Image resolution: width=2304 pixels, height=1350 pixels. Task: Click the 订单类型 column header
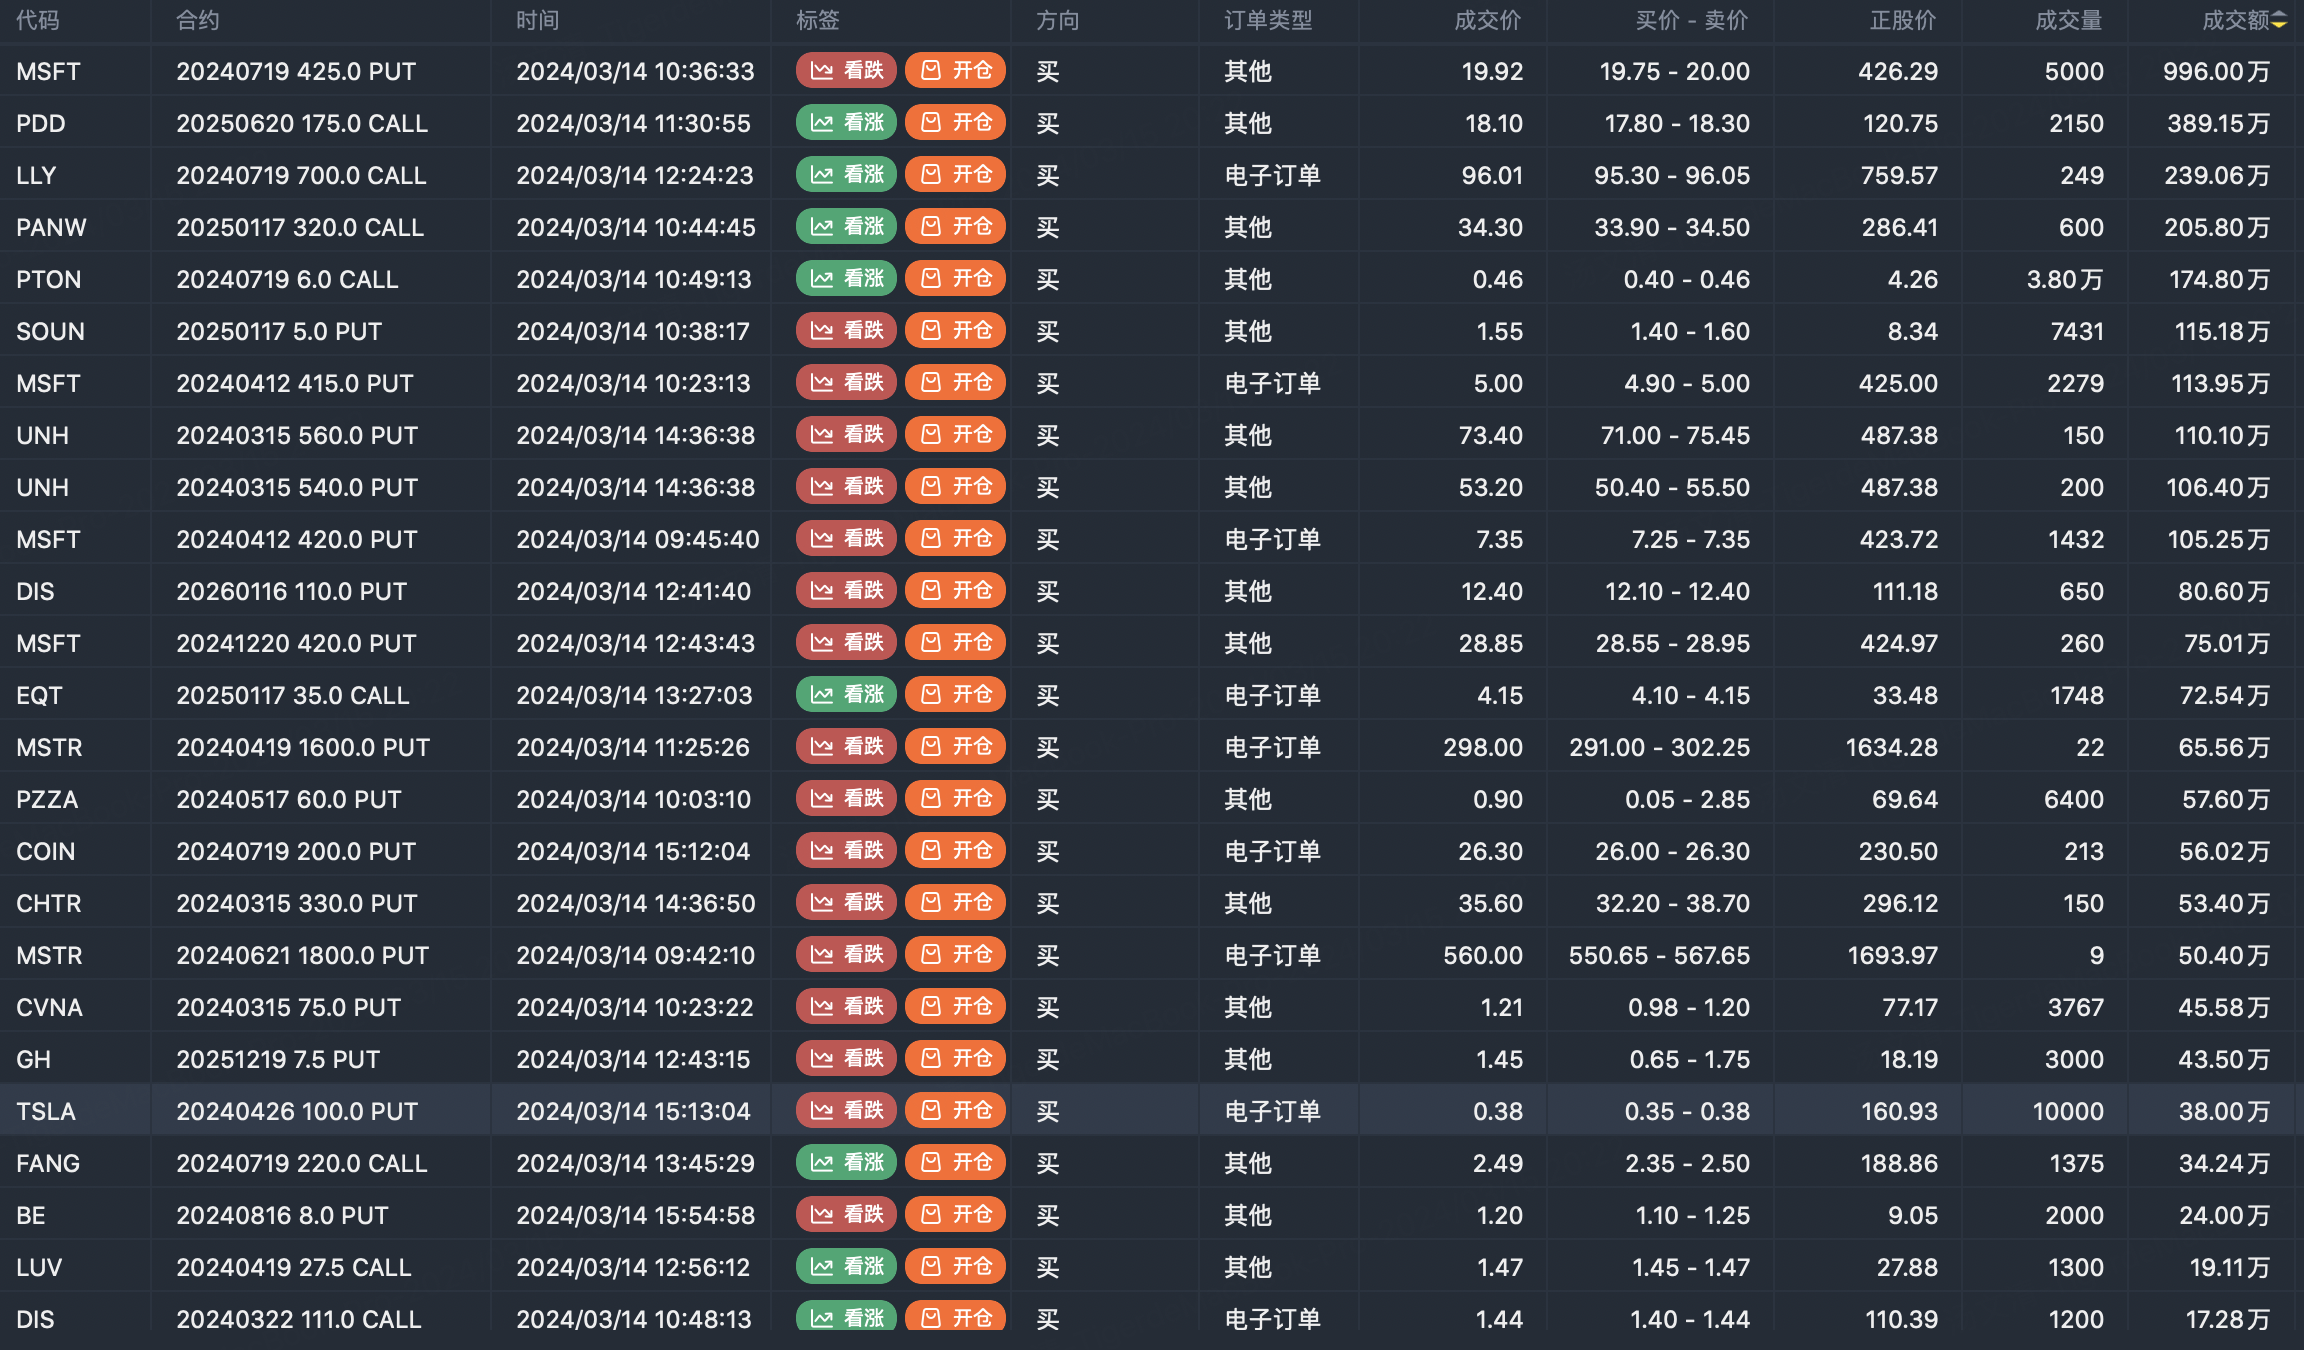click(1268, 20)
